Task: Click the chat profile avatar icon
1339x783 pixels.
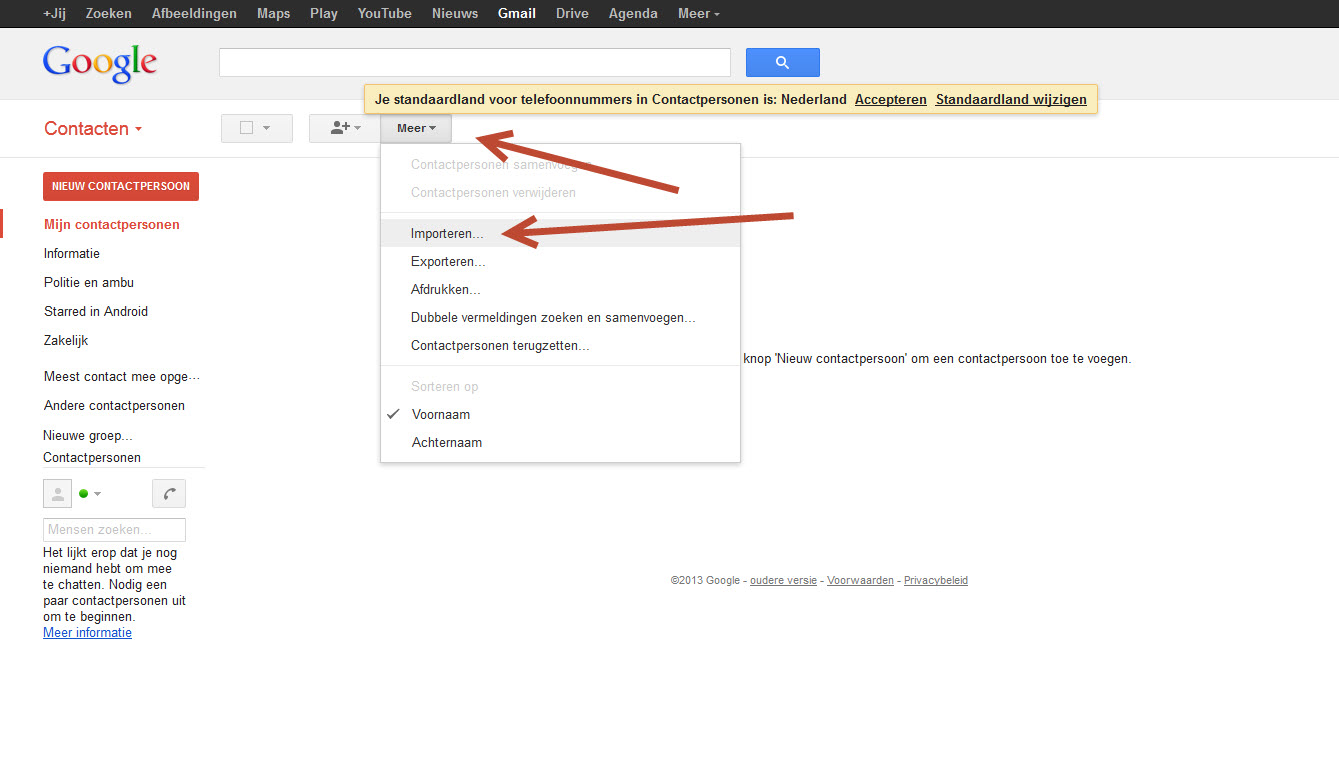Action: 57,494
